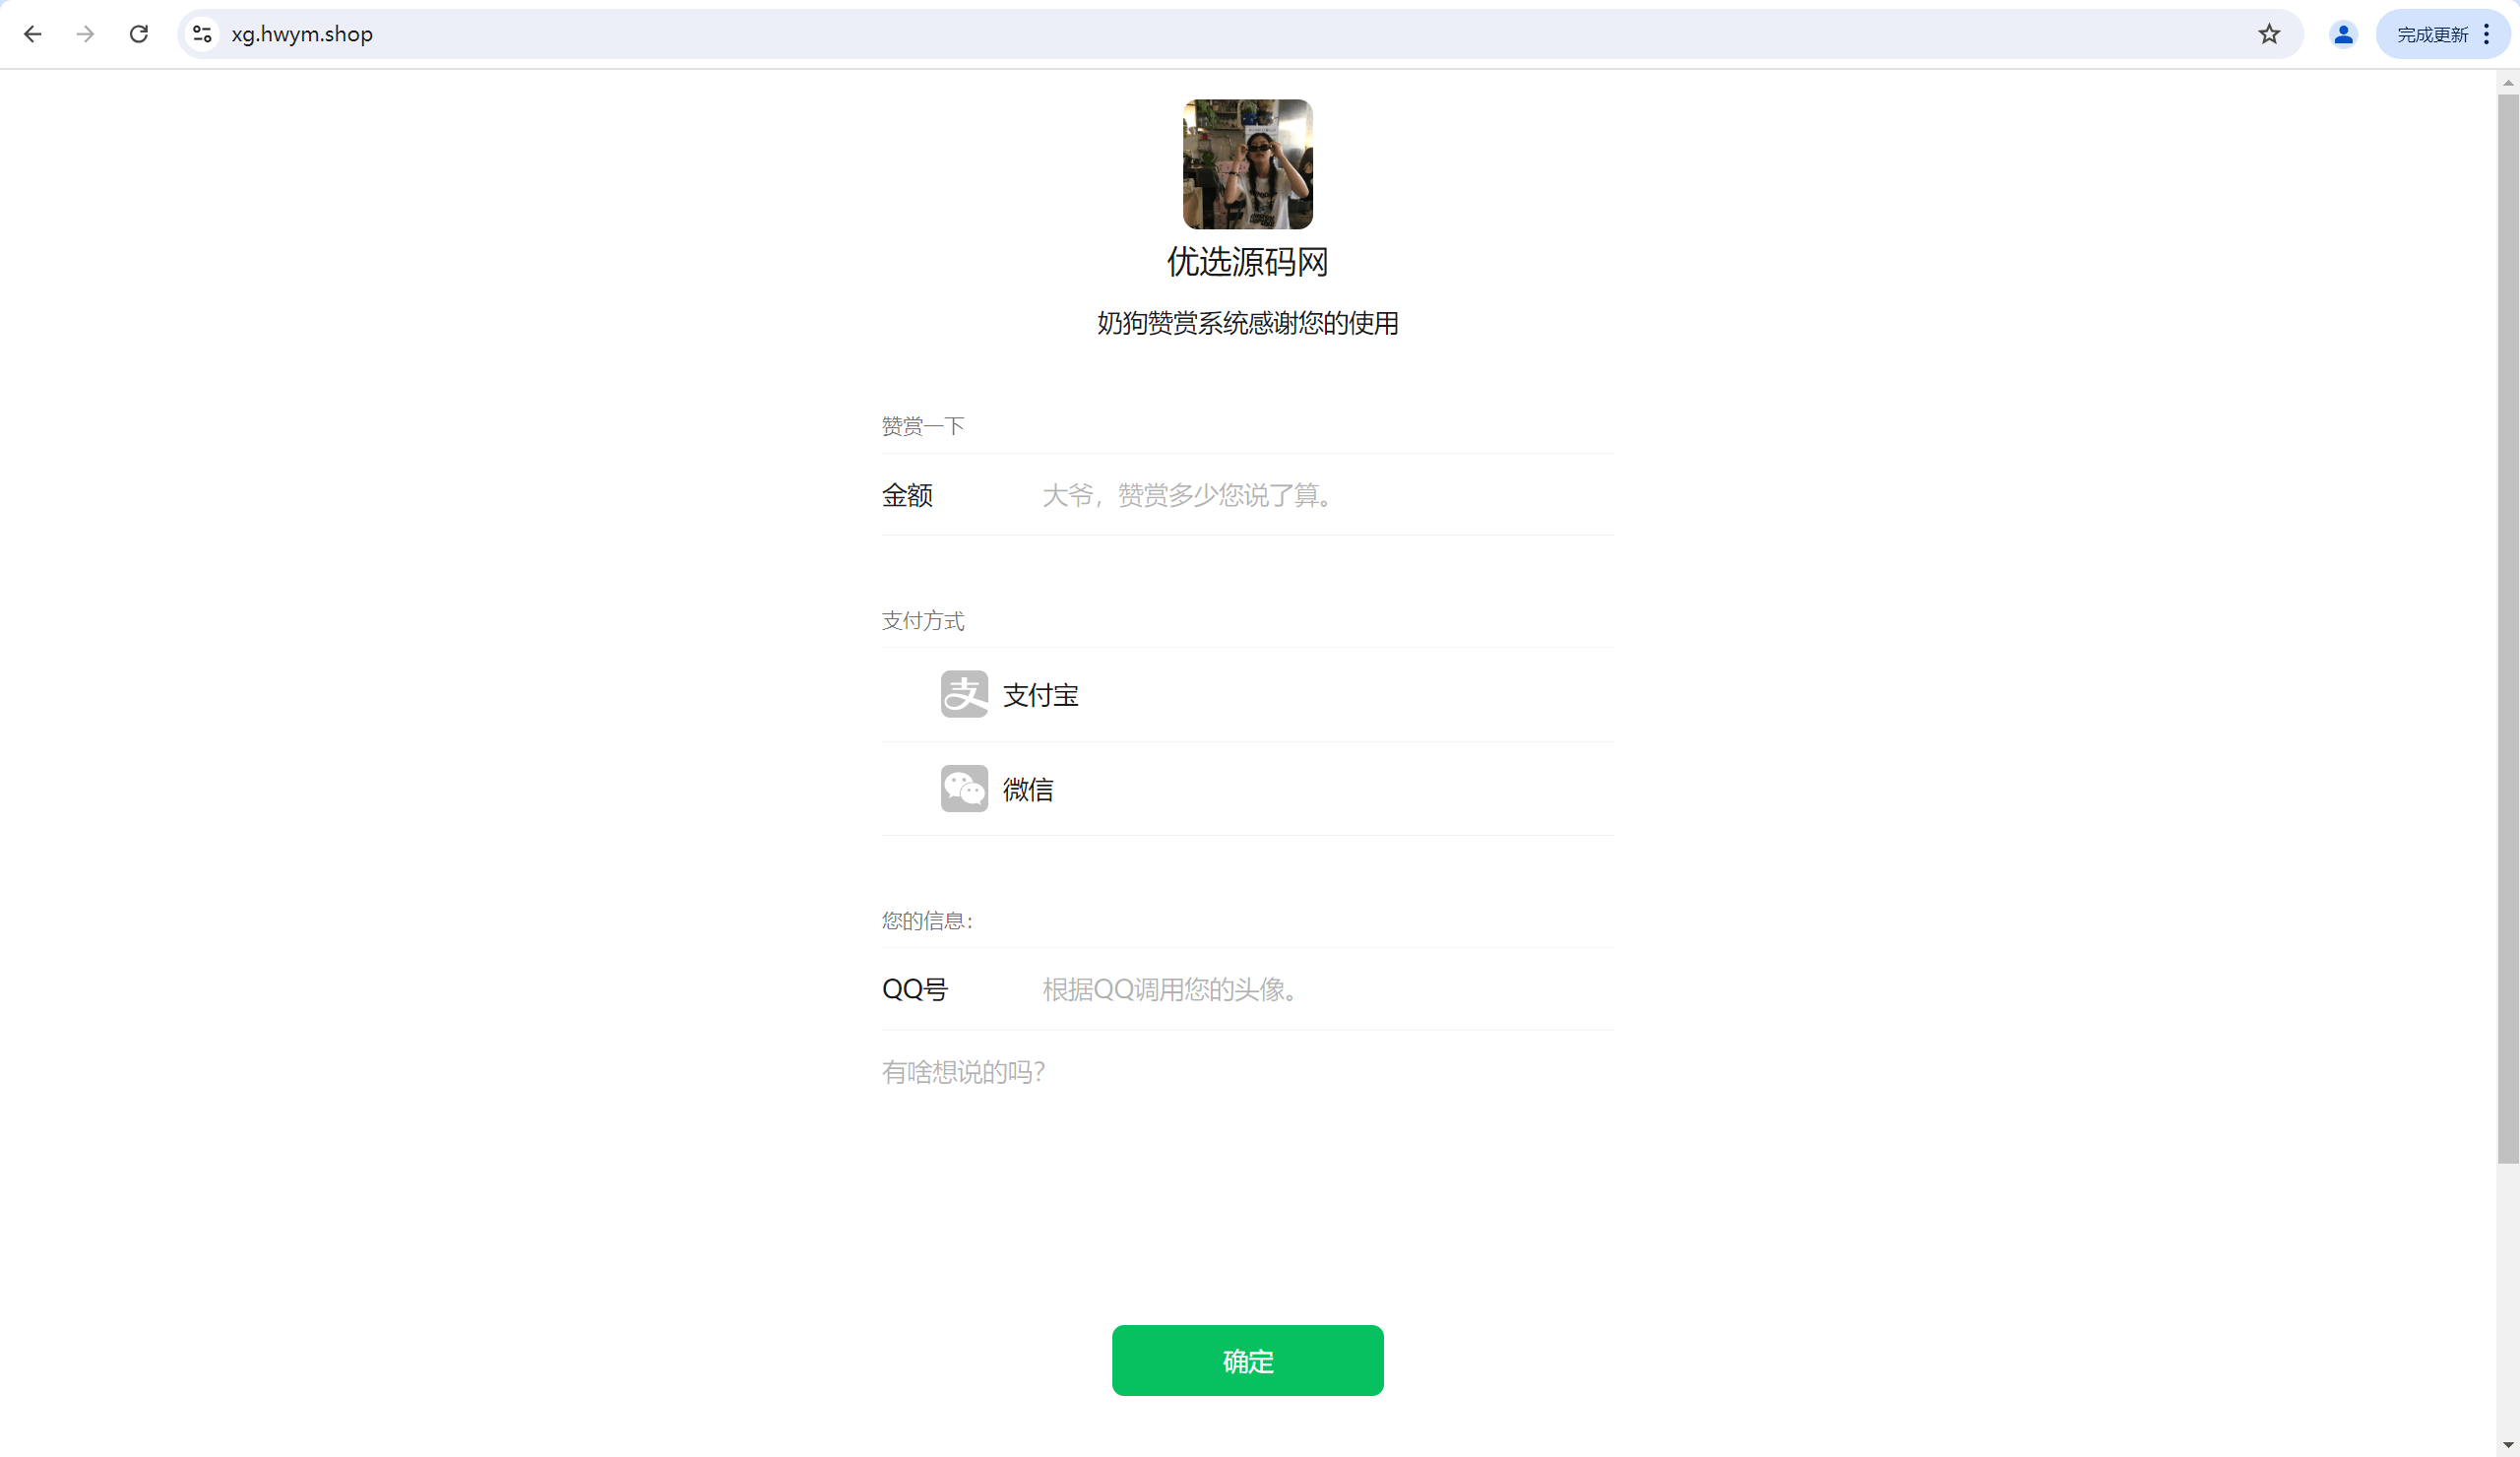Click the page vertical scrollbar thumb
The height and width of the screenshot is (1457, 2520).
click(2508, 630)
